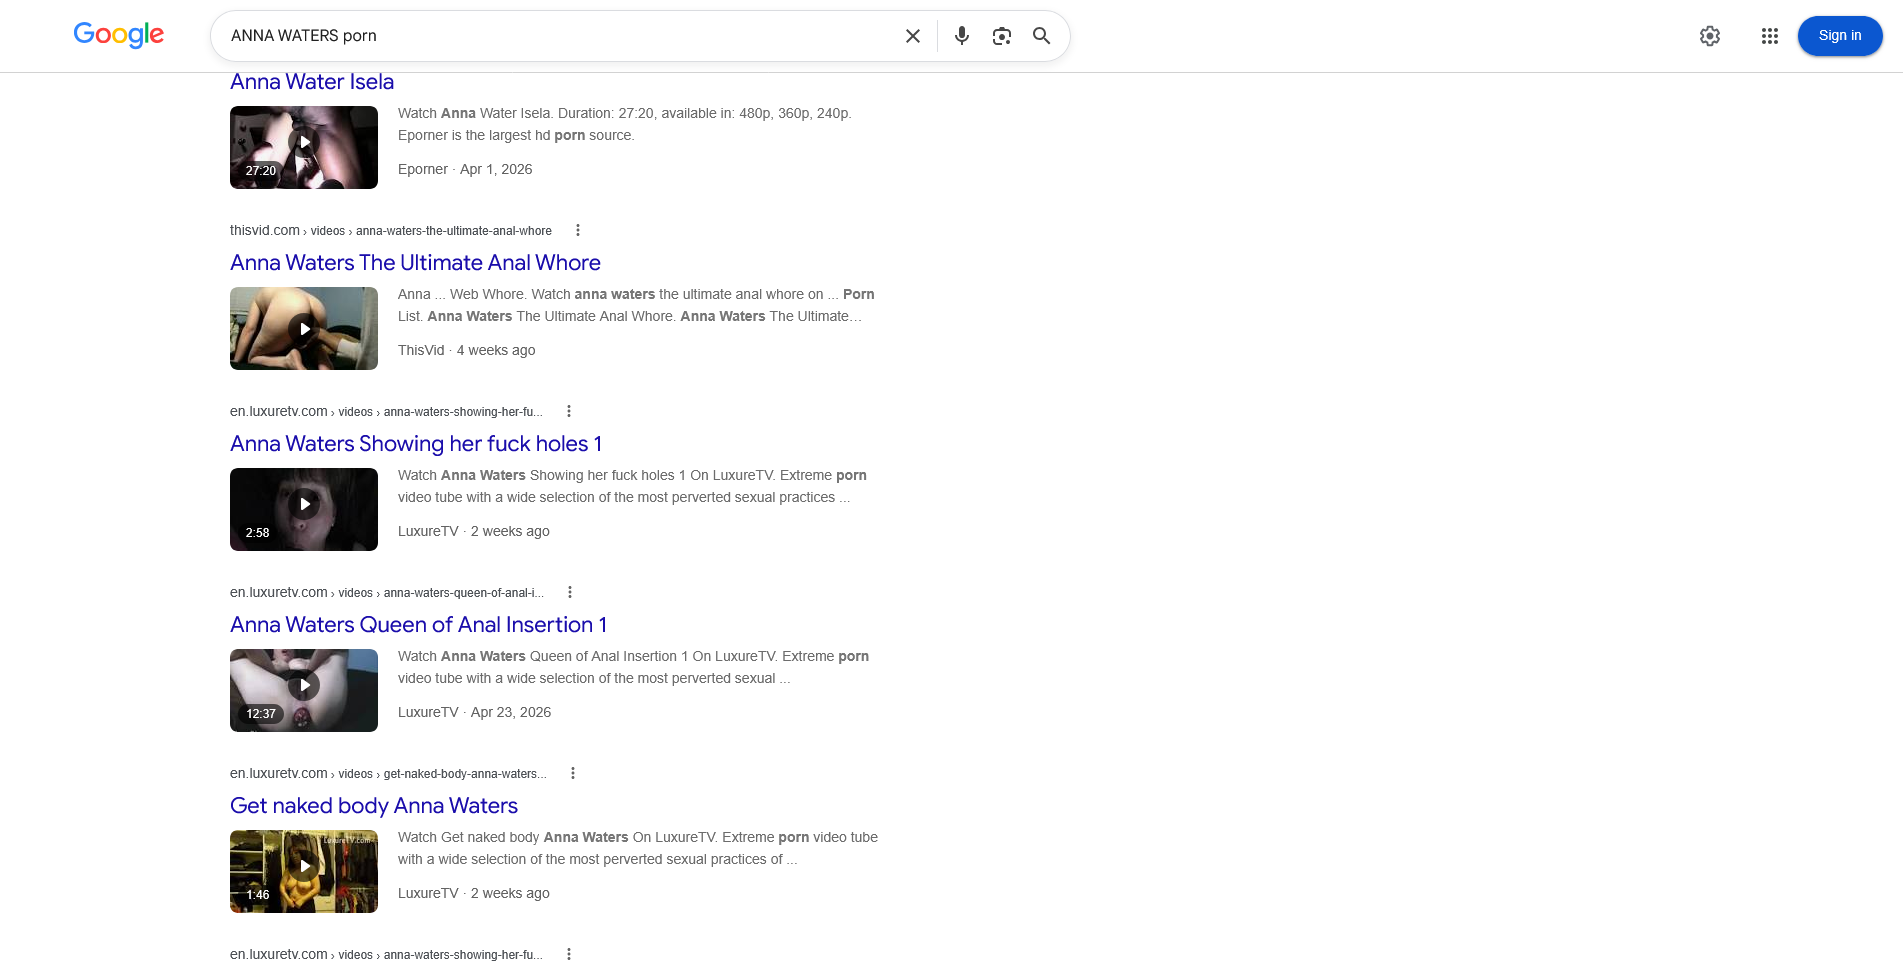Open the video thumbnail lasting 1:46
Image resolution: width=1903 pixels, height=969 pixels.
pos(304,871)
